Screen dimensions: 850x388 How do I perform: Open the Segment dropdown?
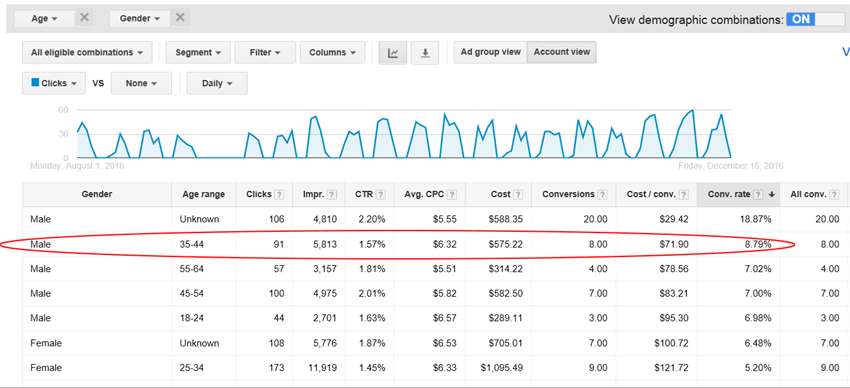[x=198, y=53]
